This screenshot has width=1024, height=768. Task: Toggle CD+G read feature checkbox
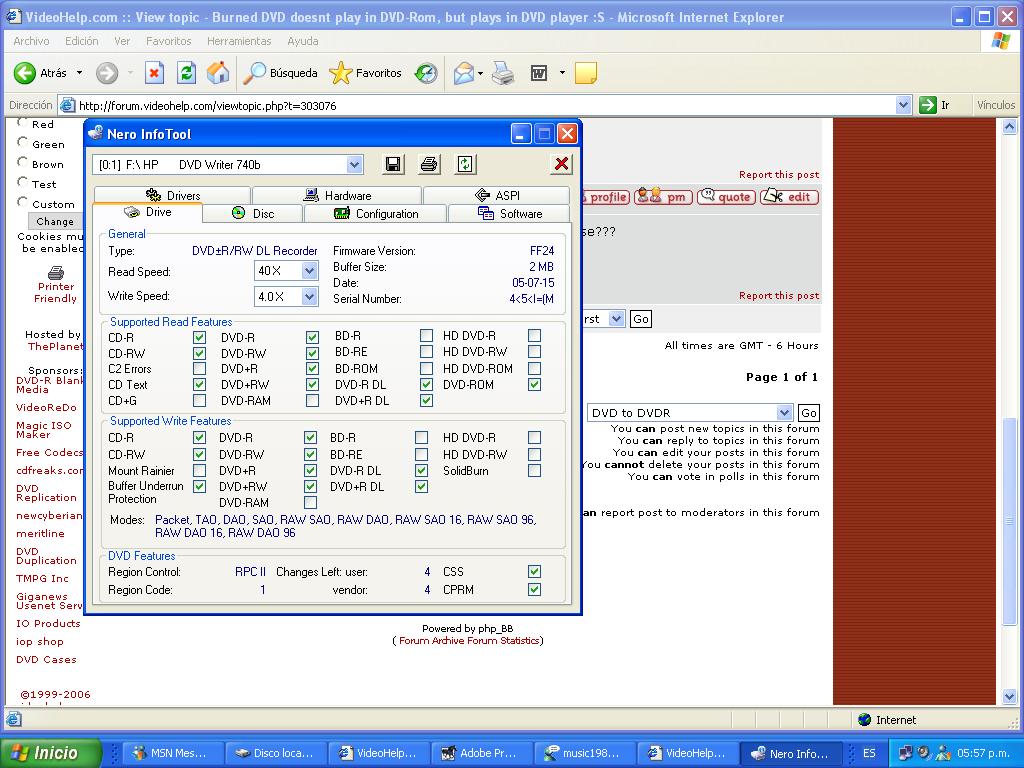coord(199,400)
